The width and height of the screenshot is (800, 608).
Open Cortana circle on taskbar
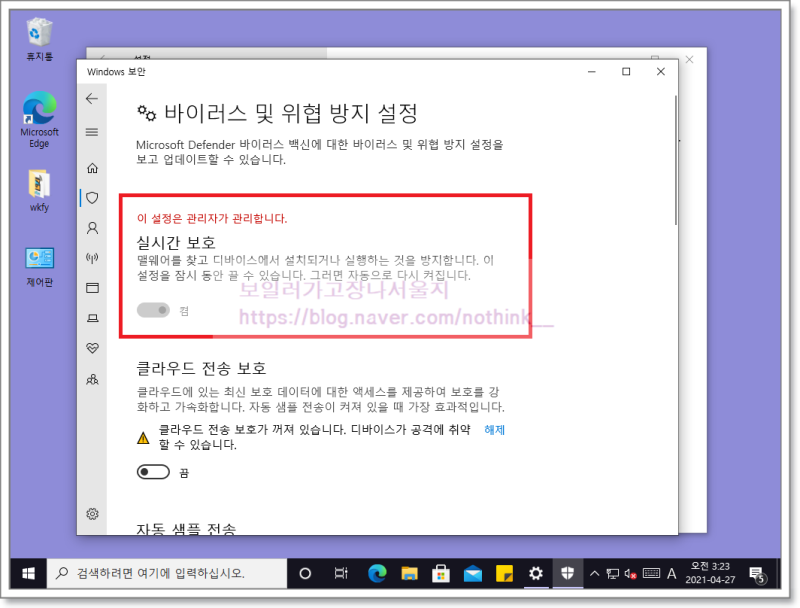click(305, 574)
